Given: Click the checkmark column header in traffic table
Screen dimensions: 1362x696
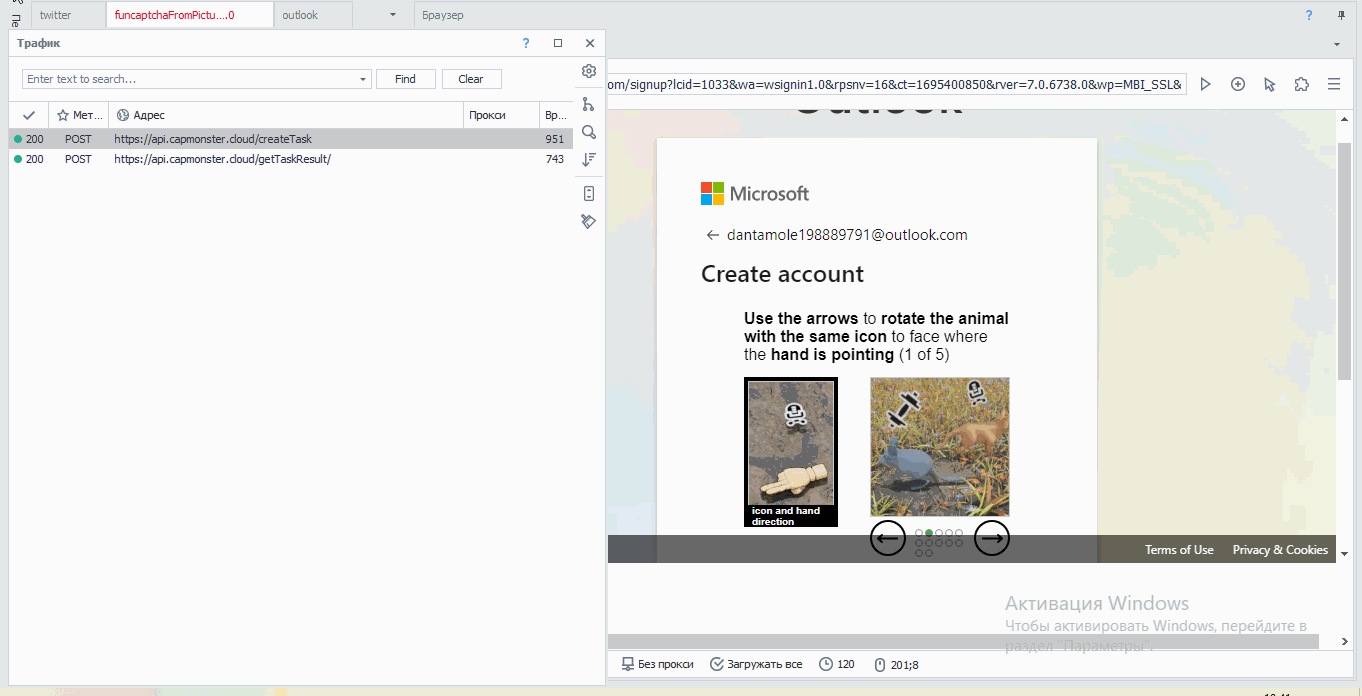Looking at the screenshot, I should click(29, 115).
